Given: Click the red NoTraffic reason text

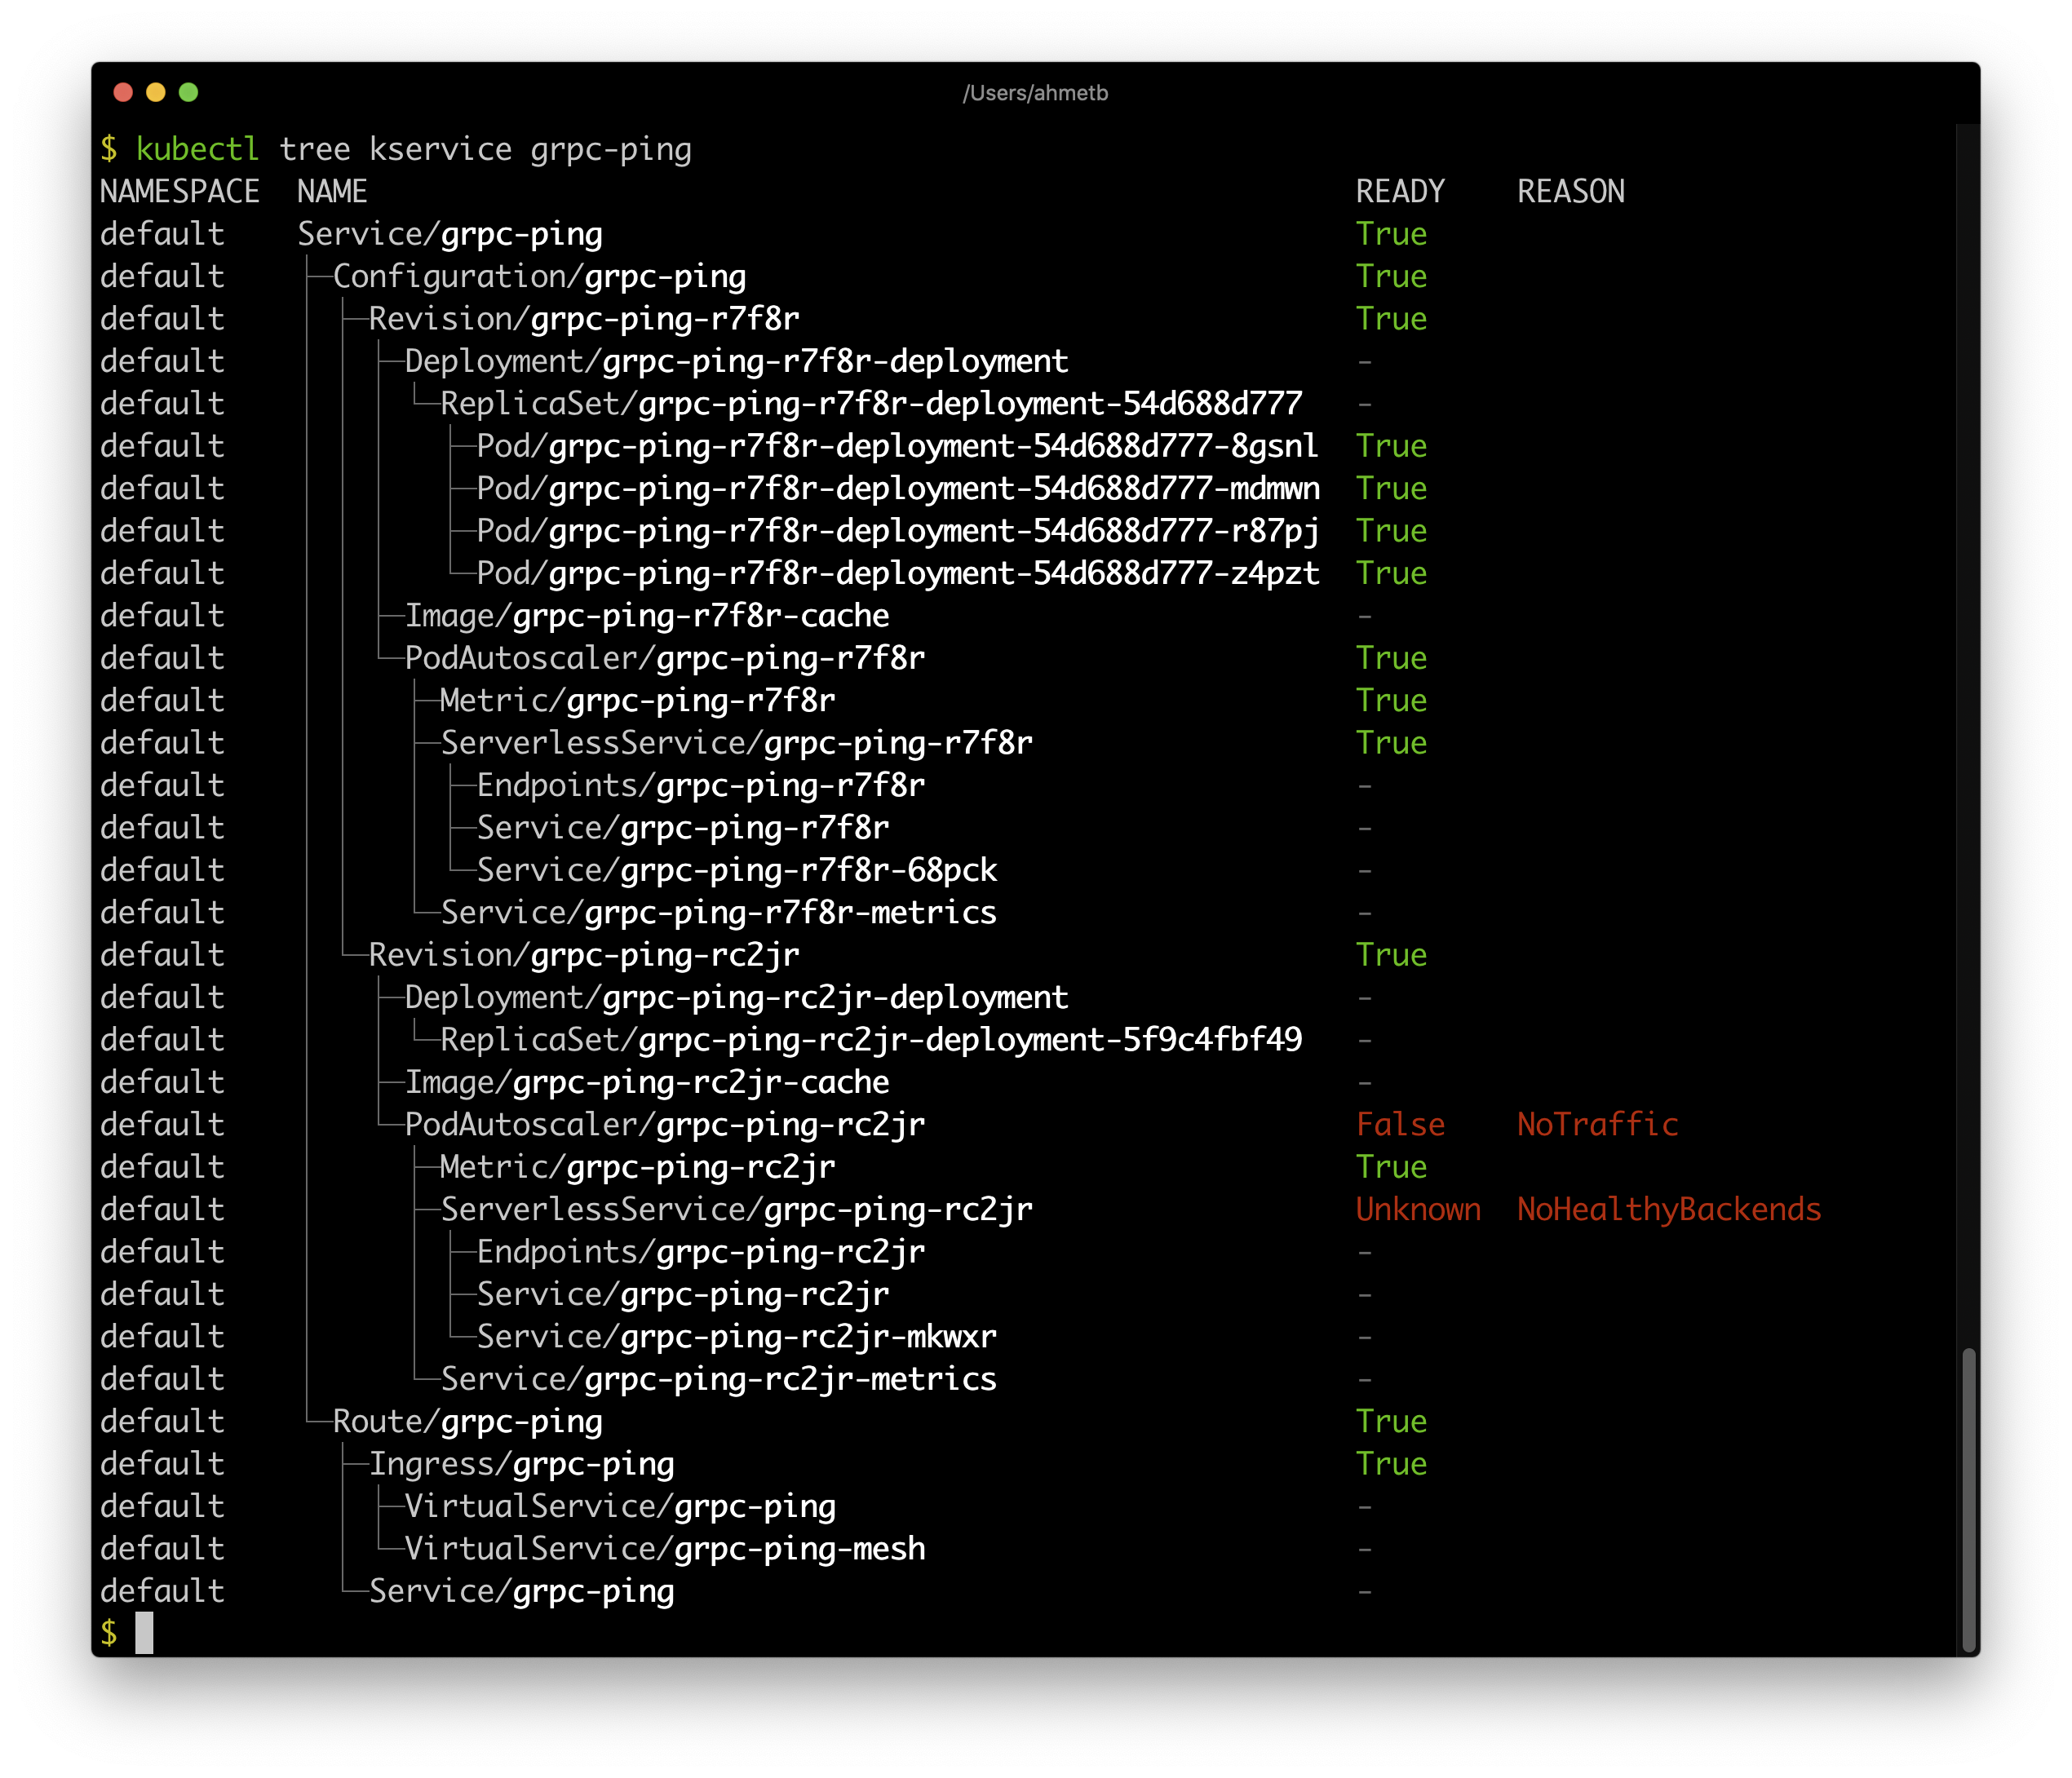Looking at the screenshot, I should pyautogui.click(x=1597, y=1125).
